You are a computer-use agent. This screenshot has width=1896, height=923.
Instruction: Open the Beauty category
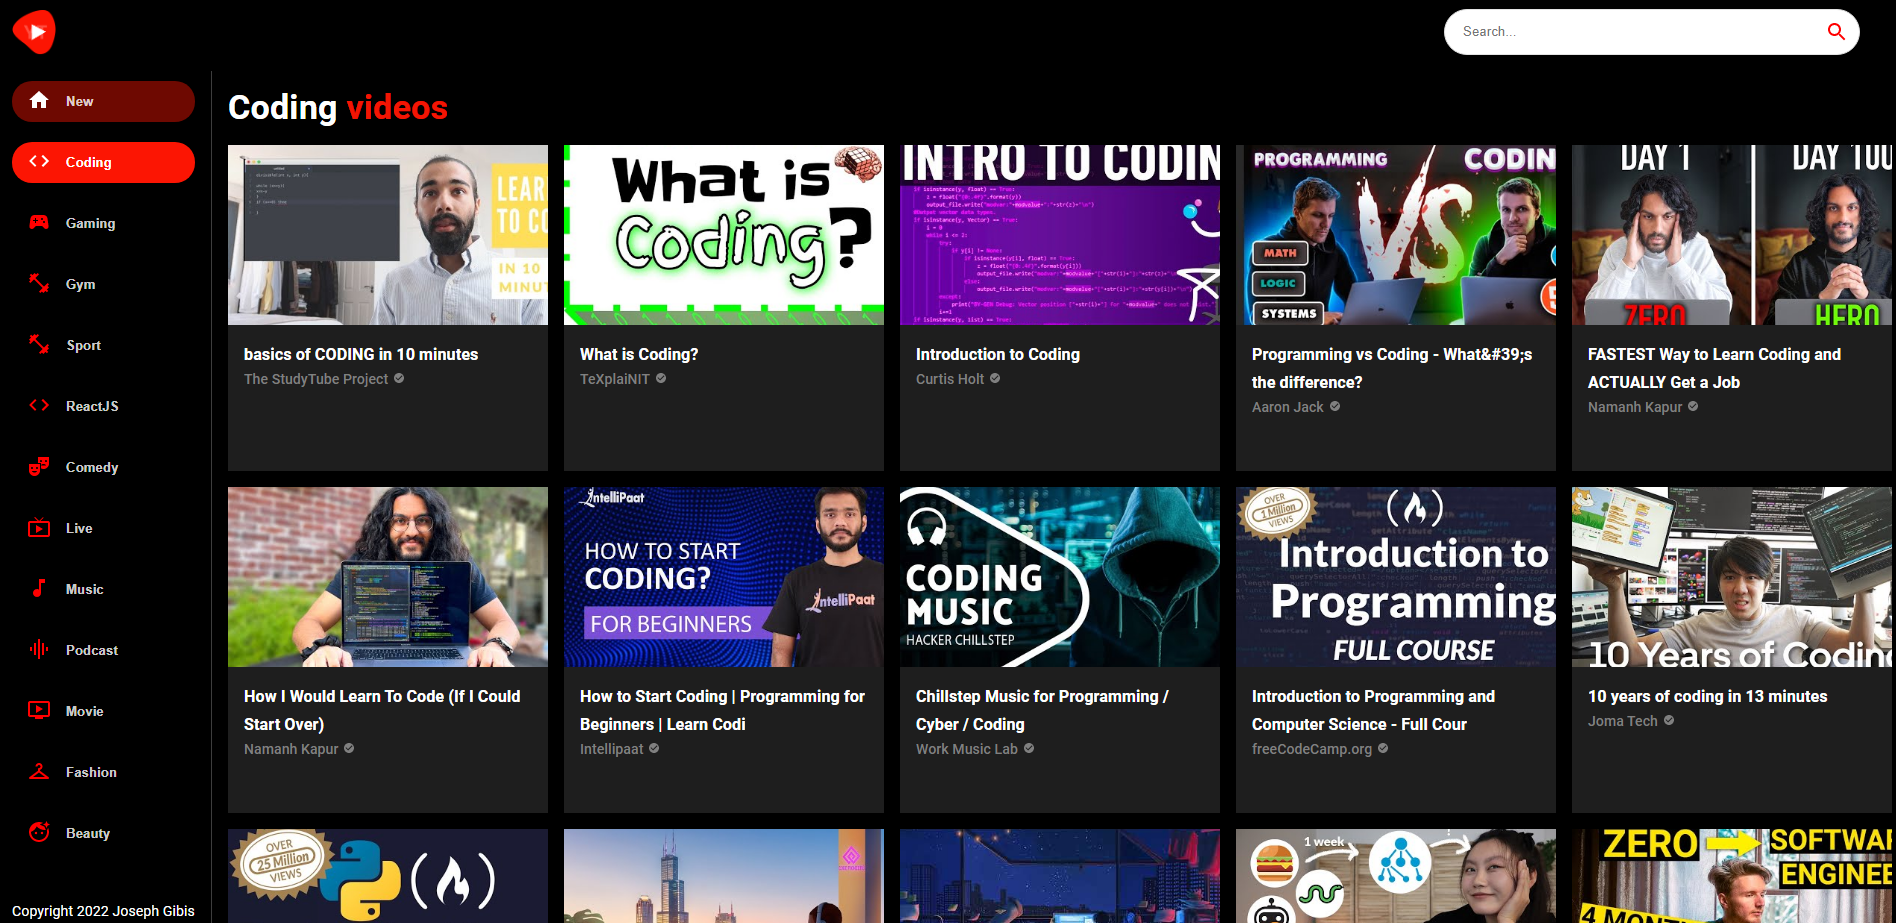point(103,833)
